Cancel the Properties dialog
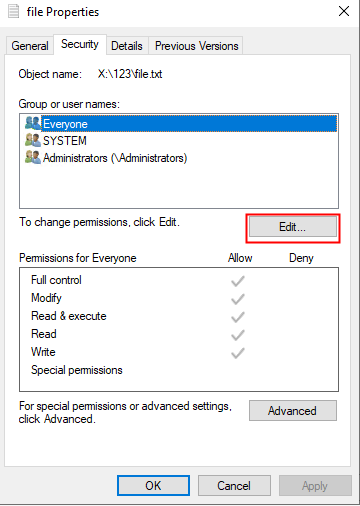 tap(234, 486)
